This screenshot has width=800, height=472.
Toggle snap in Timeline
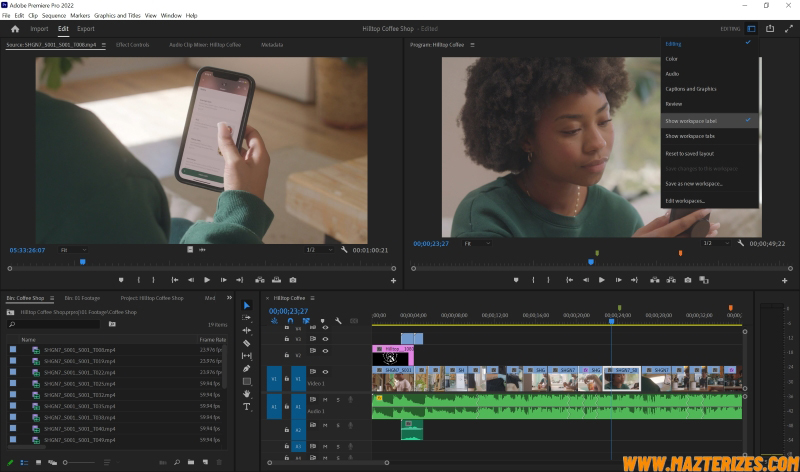pos(290,321)
